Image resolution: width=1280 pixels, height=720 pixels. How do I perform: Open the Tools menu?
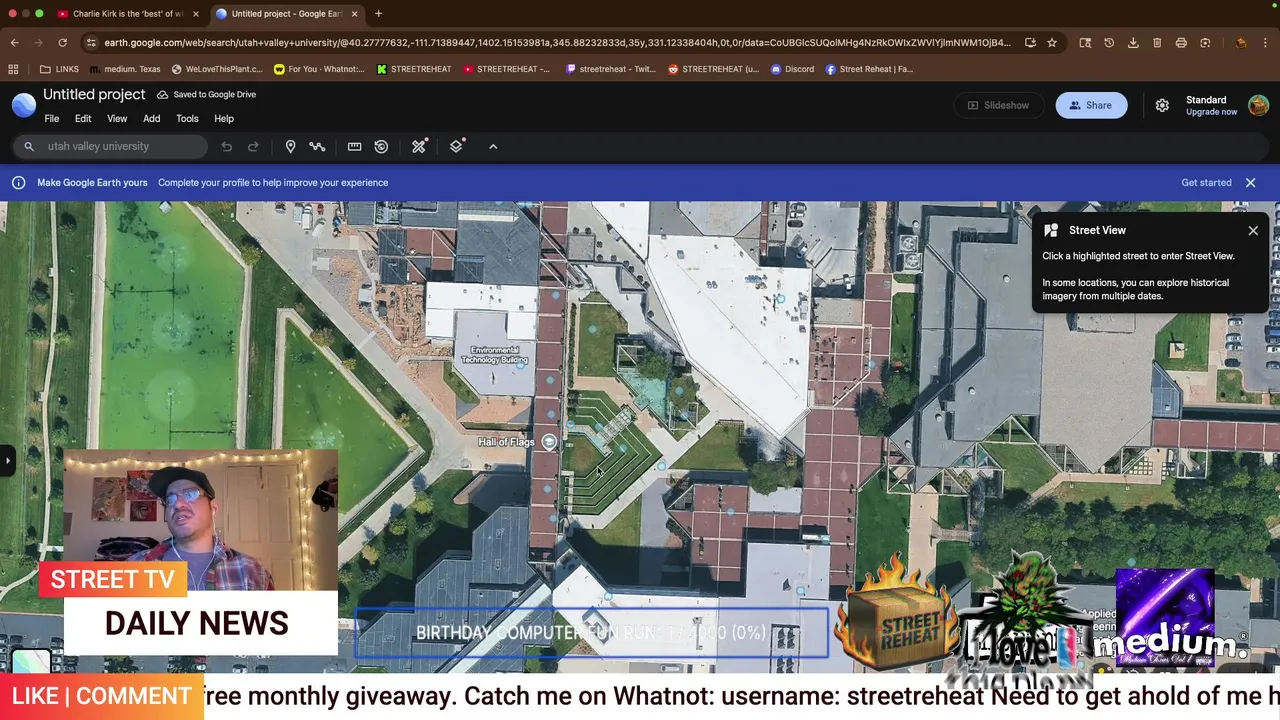pyautogui.click(x=187, y=119)
